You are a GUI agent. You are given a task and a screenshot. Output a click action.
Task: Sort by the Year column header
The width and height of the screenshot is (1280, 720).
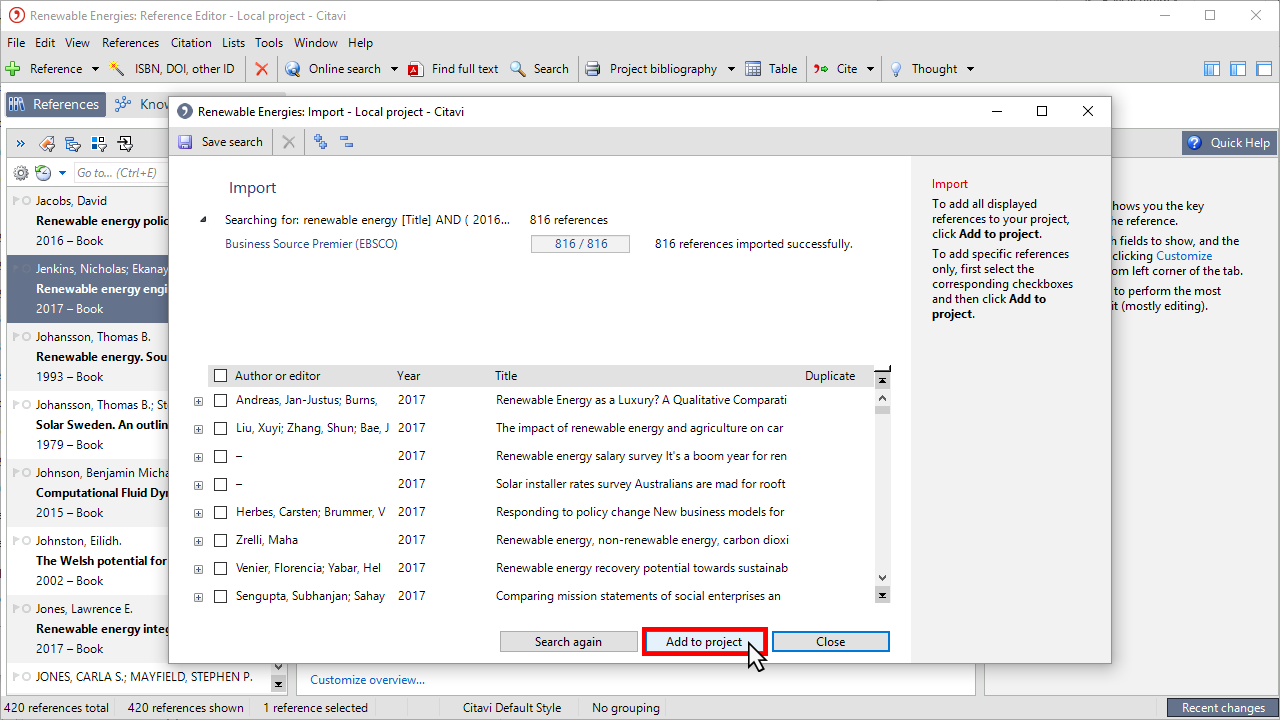[x=408, y=376]
